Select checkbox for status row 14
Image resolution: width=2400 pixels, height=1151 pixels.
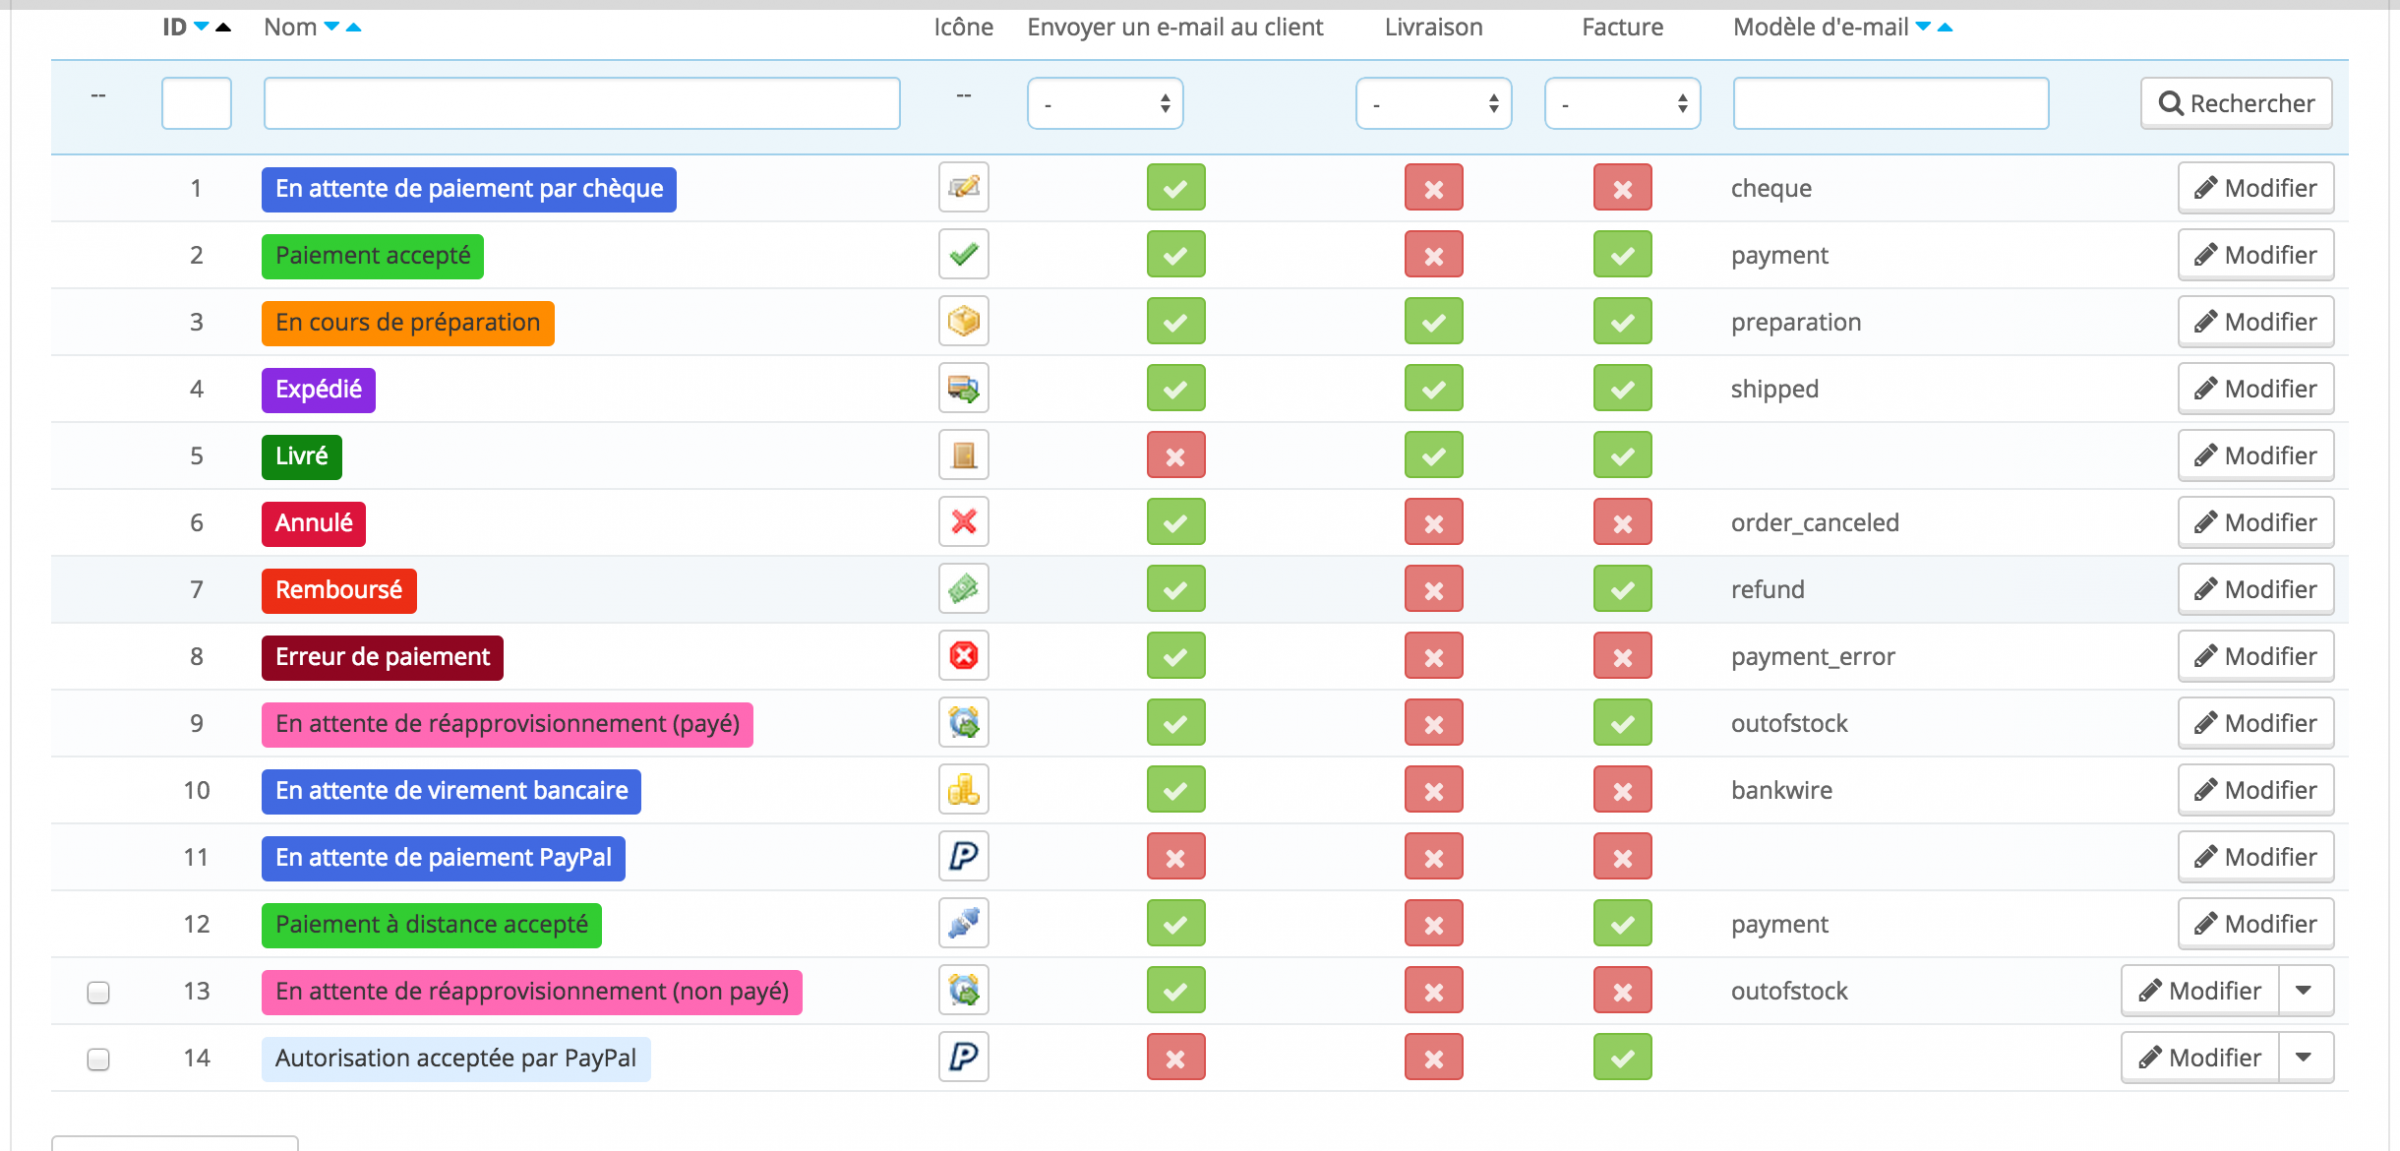pos(98,1059)
